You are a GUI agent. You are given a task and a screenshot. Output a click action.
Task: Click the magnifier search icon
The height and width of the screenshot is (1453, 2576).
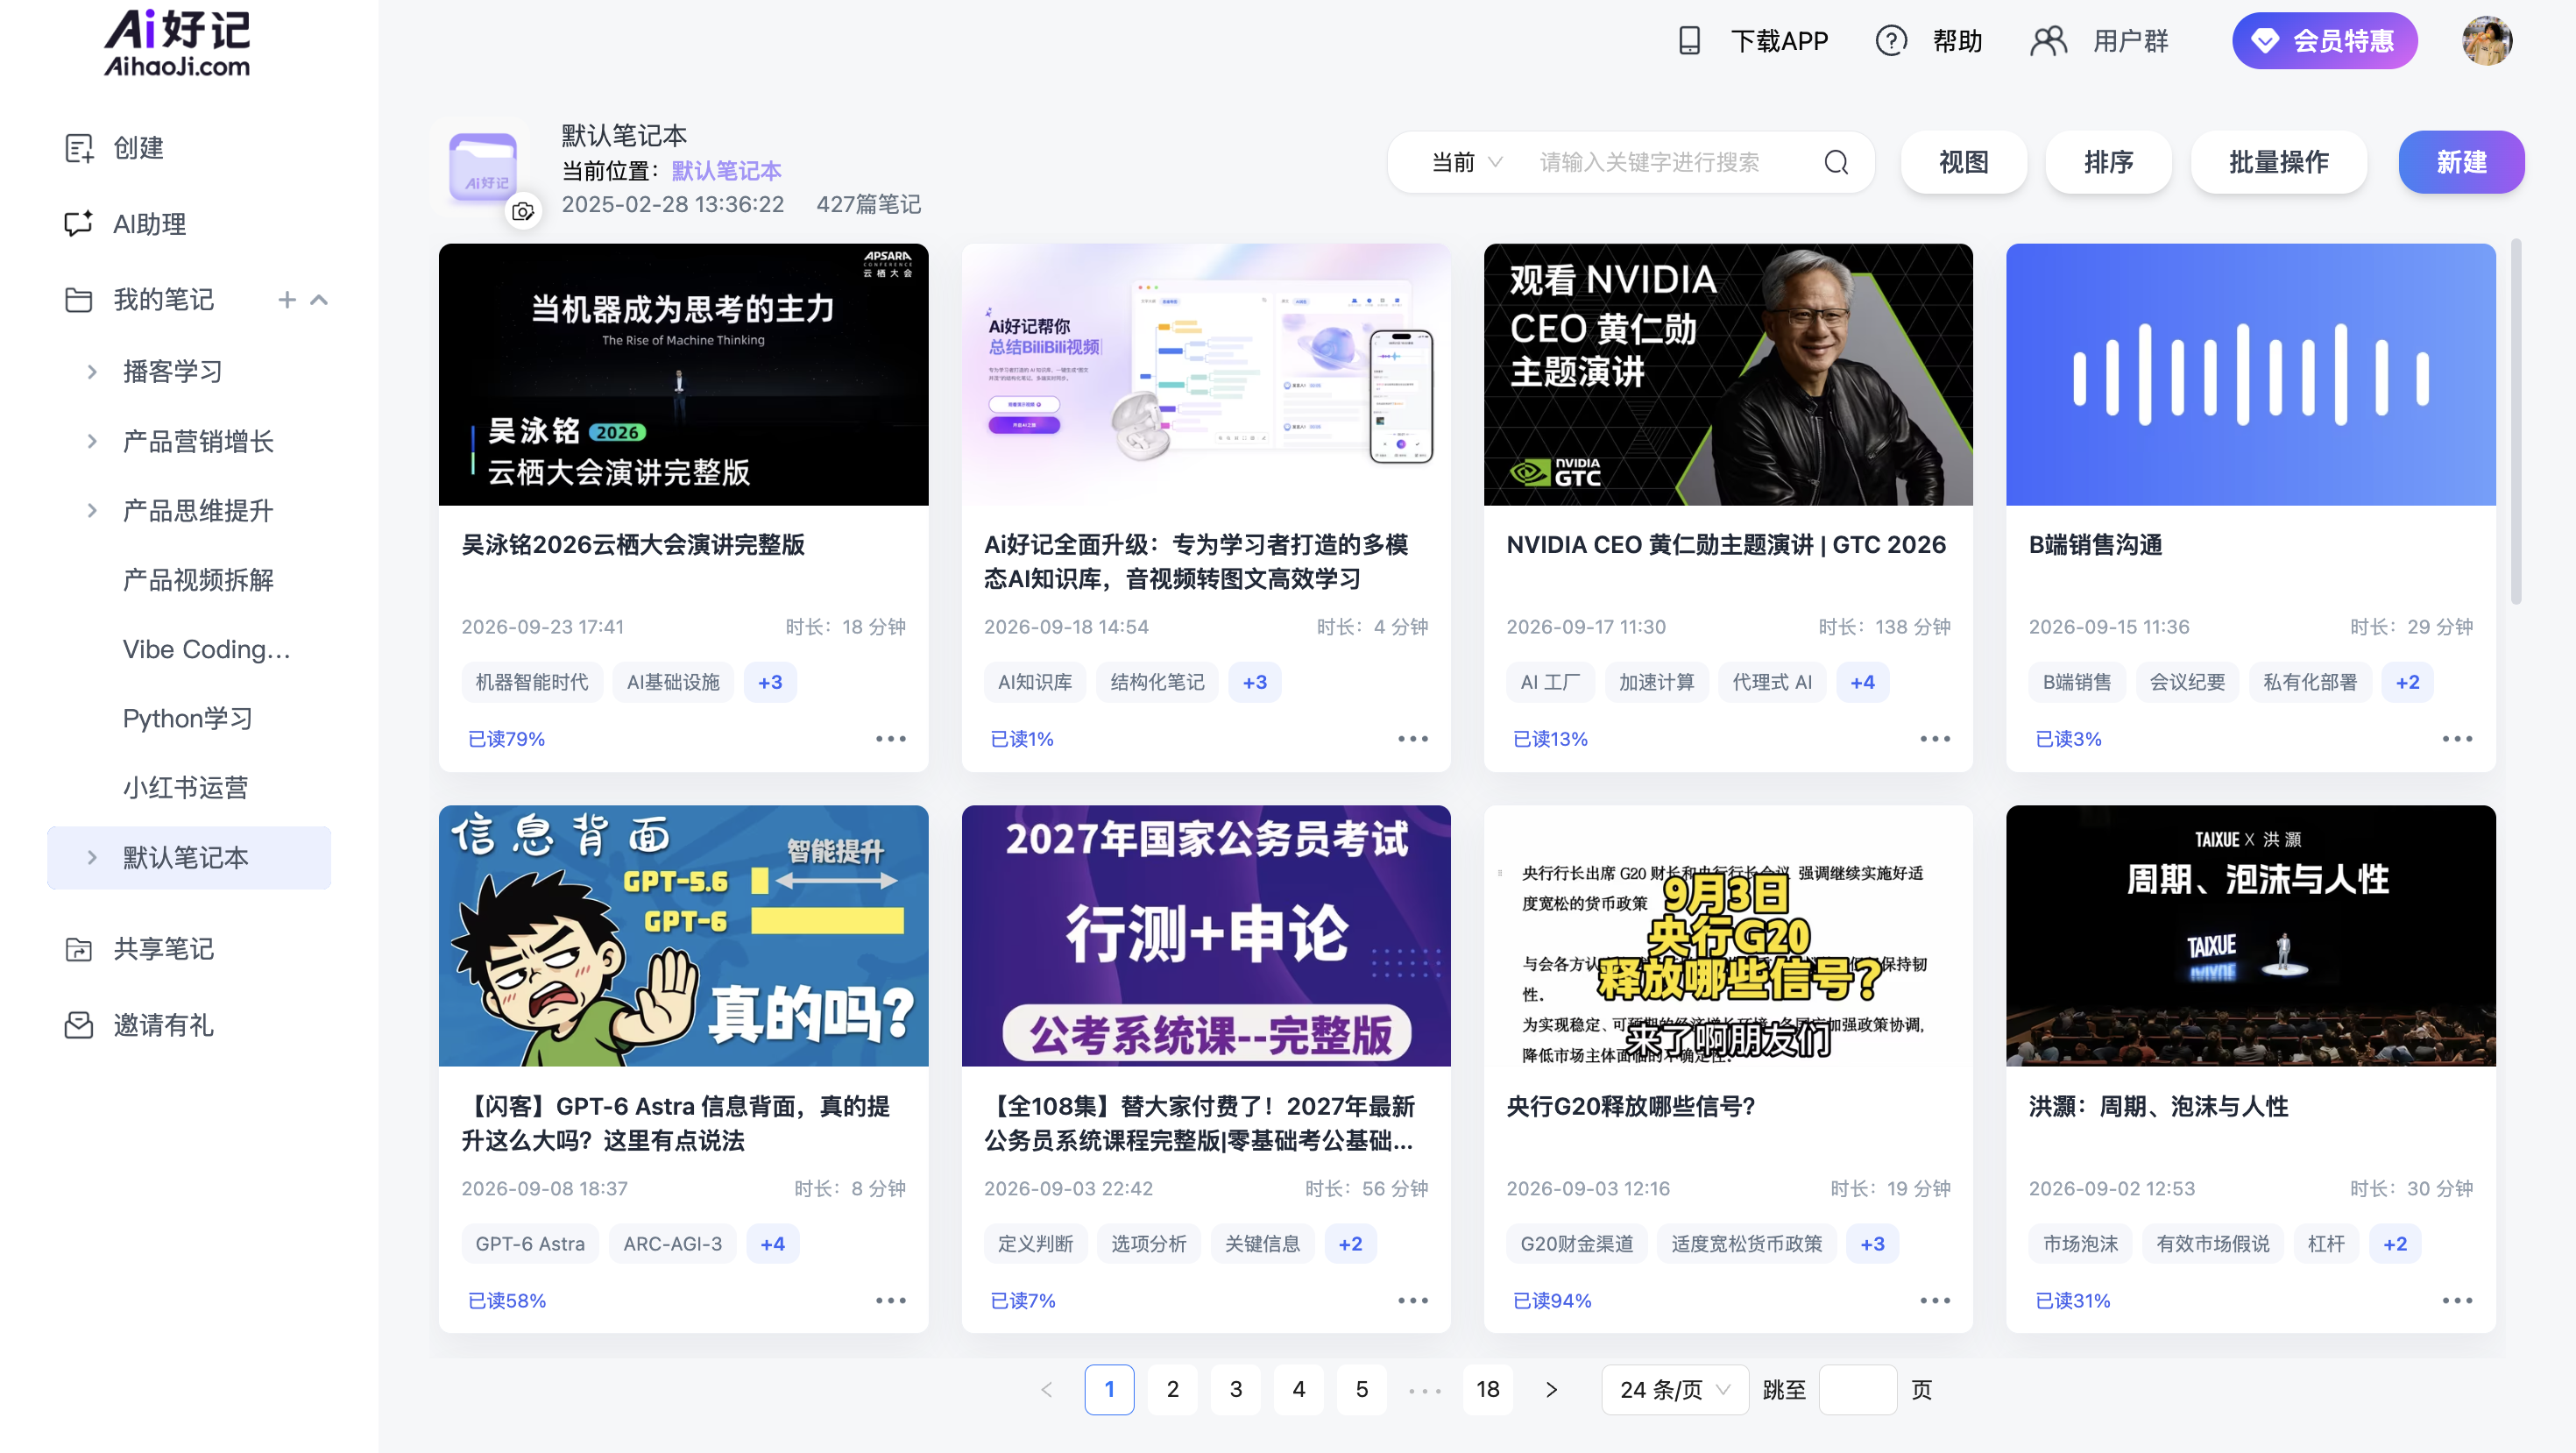click(x=1836, y=162)
